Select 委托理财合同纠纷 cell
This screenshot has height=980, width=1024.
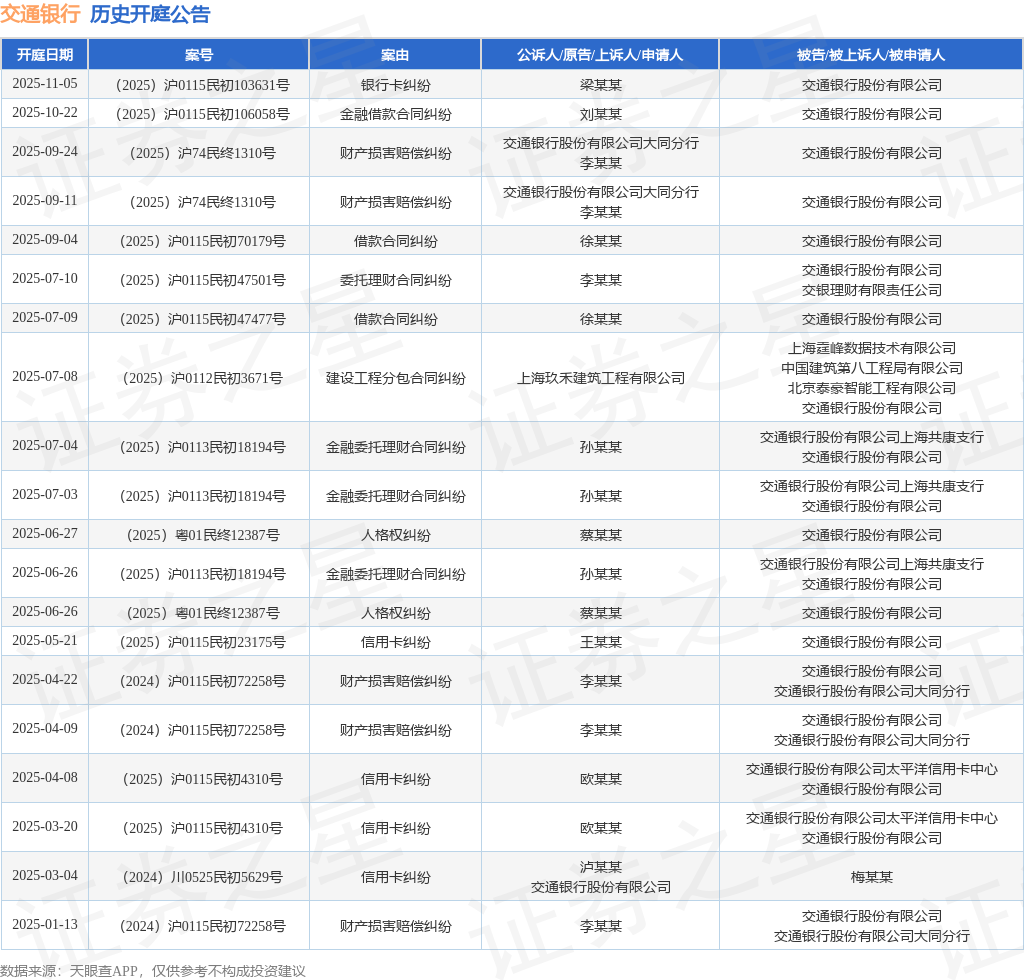click(395, 281)
